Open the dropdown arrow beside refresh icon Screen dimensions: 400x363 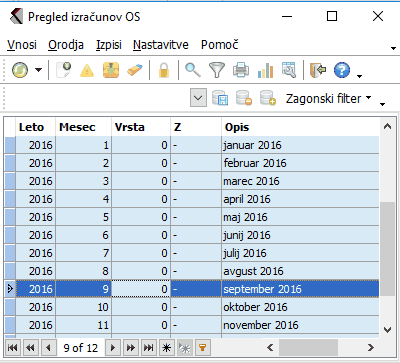pyautogui.click(x=39, y=70)
